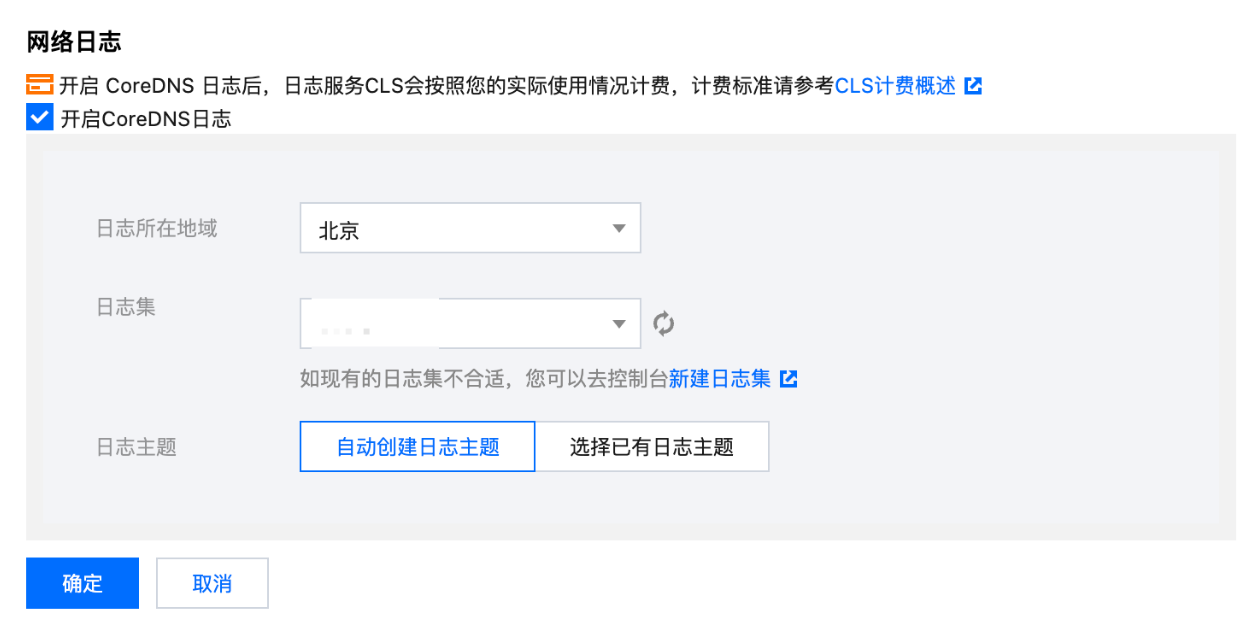Follow the 新建日志集 link
Viewport: 1251px width, 618px height.
(719, 379)
